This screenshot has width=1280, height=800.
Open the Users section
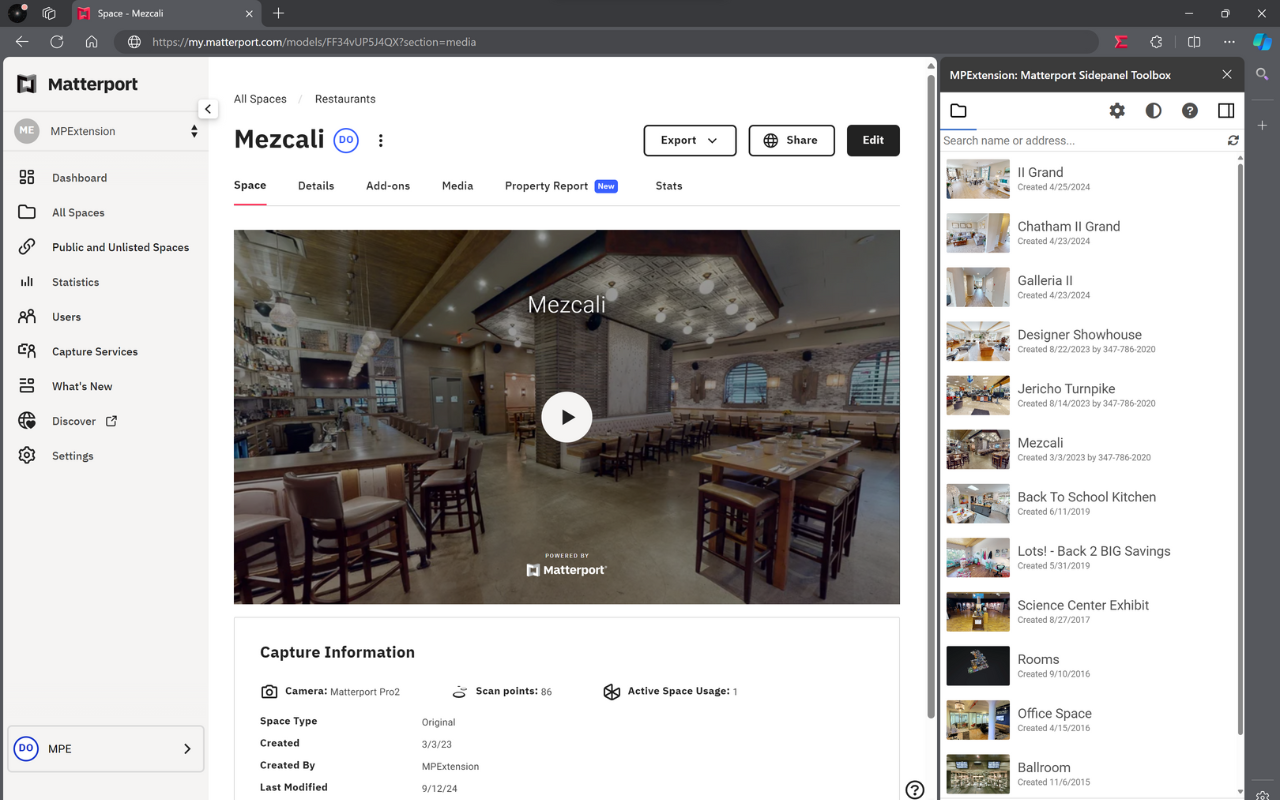(66, 316)
